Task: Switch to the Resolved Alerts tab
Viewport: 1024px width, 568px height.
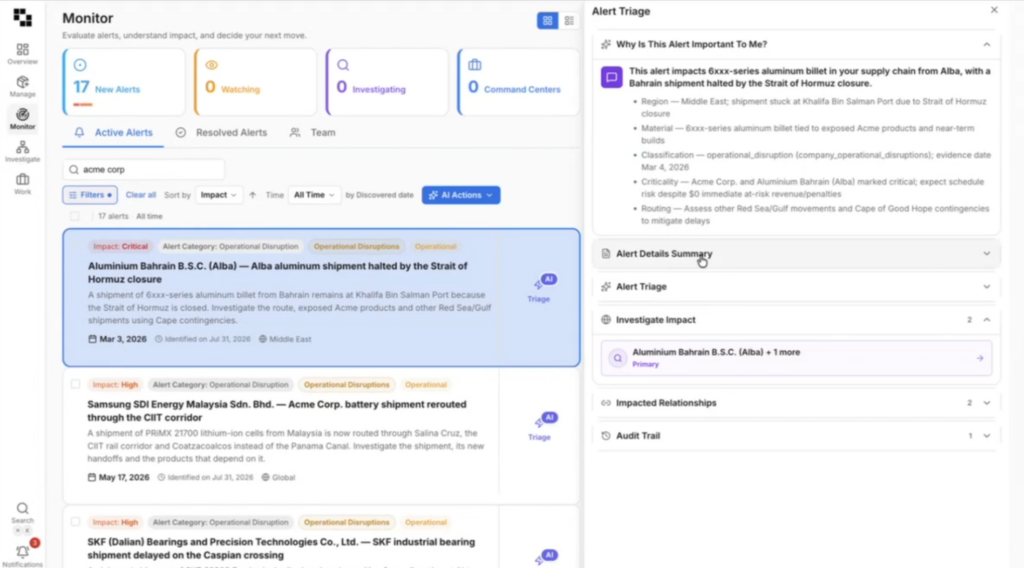Action: pyautogui.click(x=221, y=133)
